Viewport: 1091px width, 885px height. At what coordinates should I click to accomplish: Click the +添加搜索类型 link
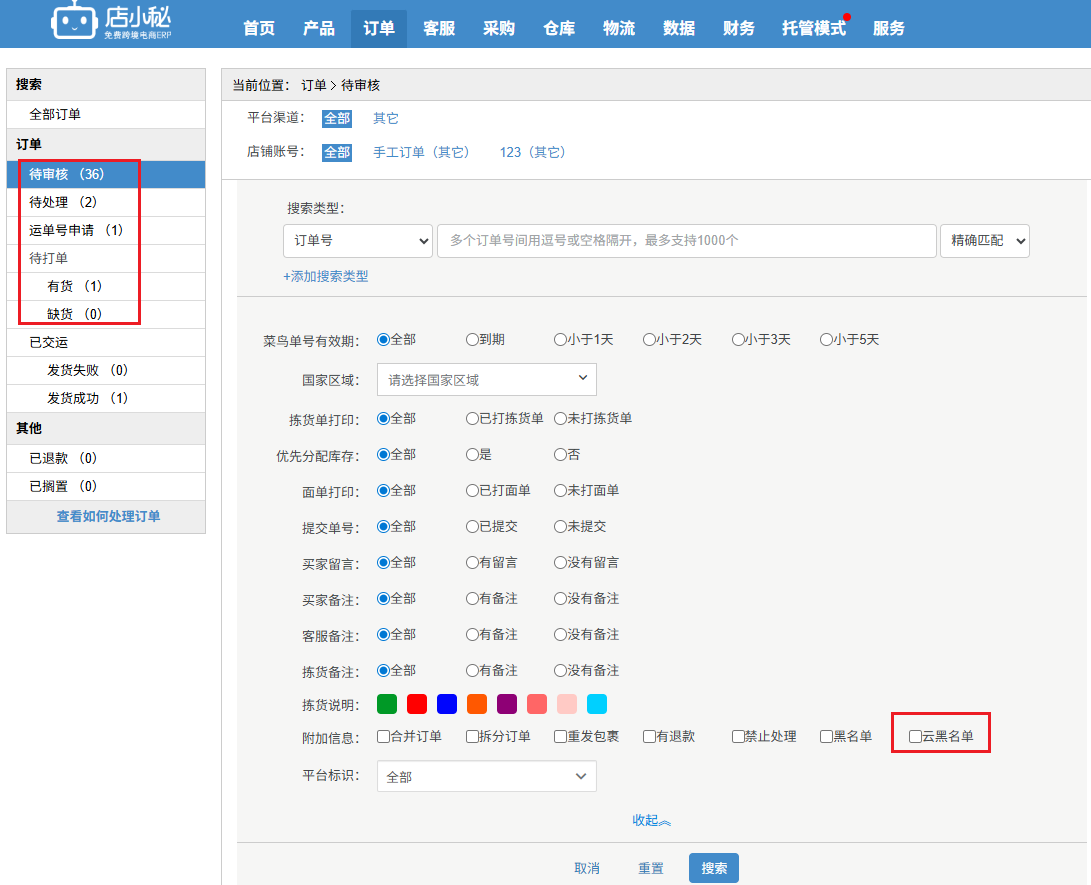[x=326, y=276]
